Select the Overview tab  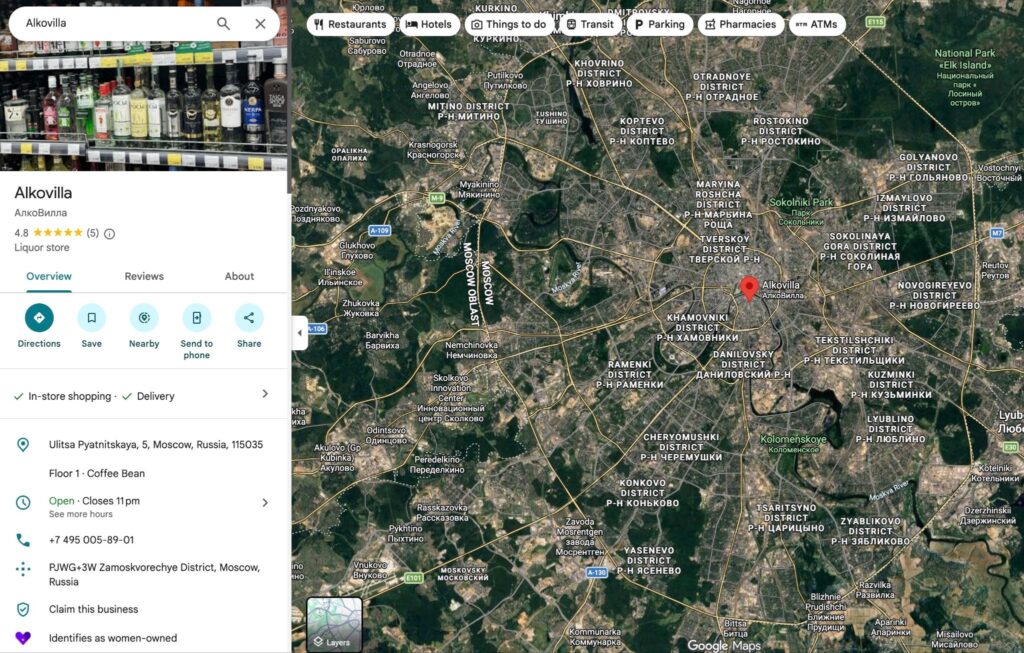coord(49,276)
